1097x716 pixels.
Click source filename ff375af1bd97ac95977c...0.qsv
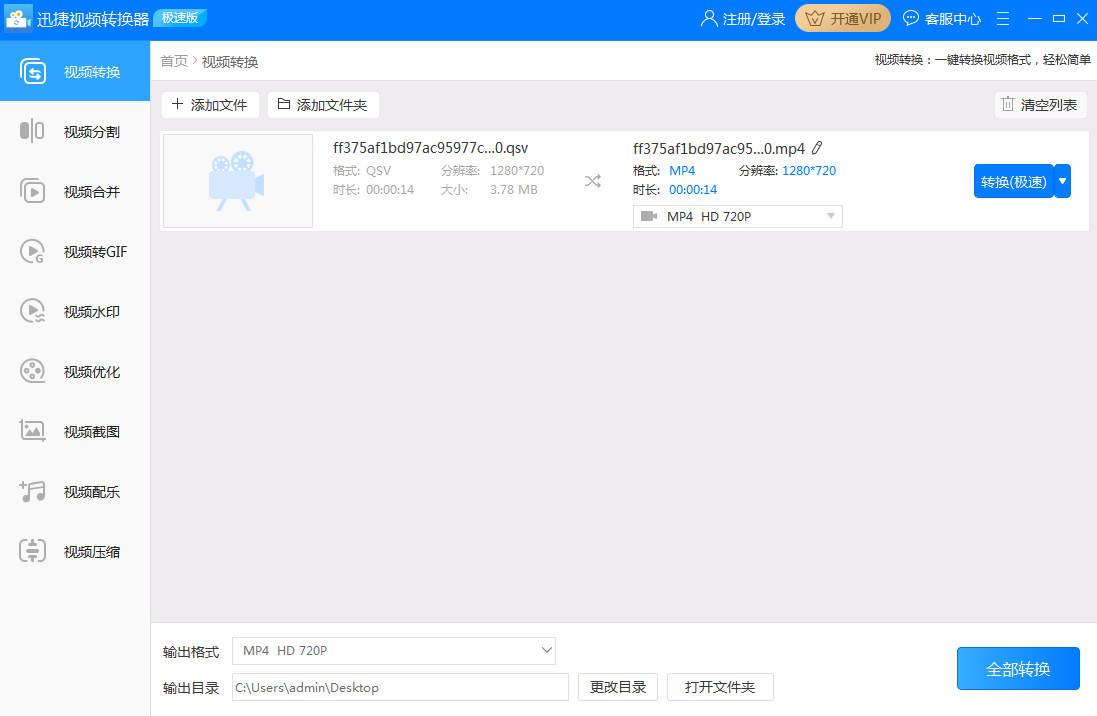pos(430,148)
